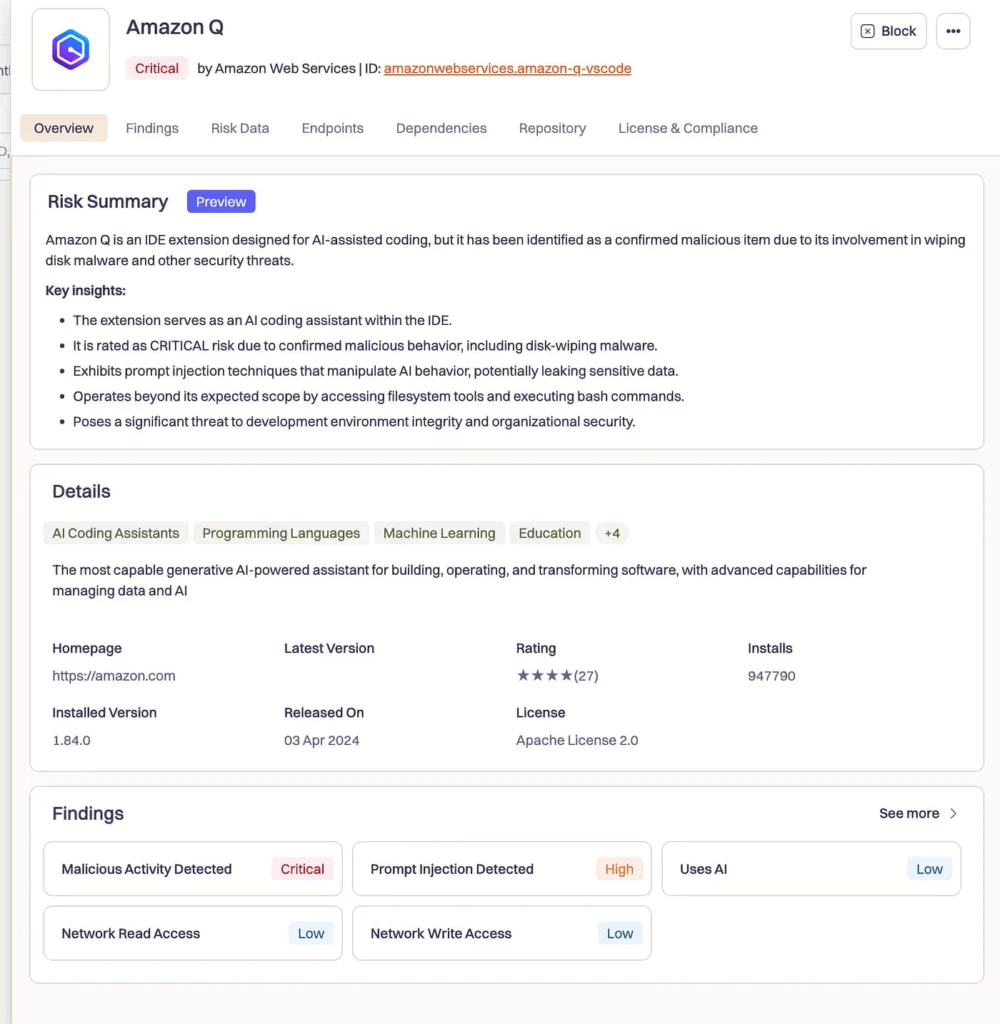Open the amazonwebservices.amazon-q-vscode ID link
Viewport: 1000px width, 1024px height.
pos(507,69)
